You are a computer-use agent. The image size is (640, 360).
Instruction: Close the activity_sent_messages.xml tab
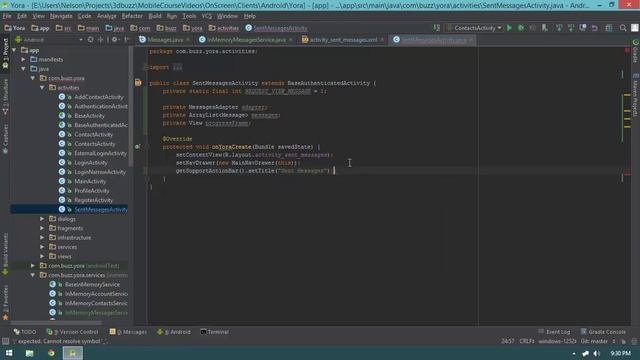(x=382, y=40)
